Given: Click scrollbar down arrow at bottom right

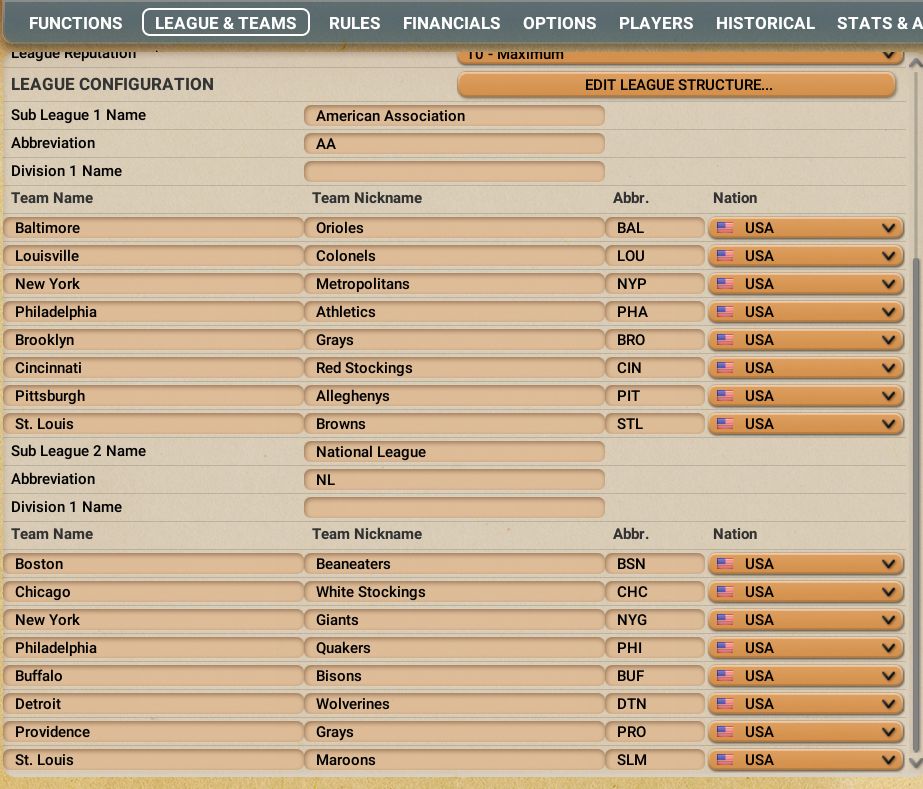Looking at the screenshot, I should pyautogui.click(x=915, y=763).
